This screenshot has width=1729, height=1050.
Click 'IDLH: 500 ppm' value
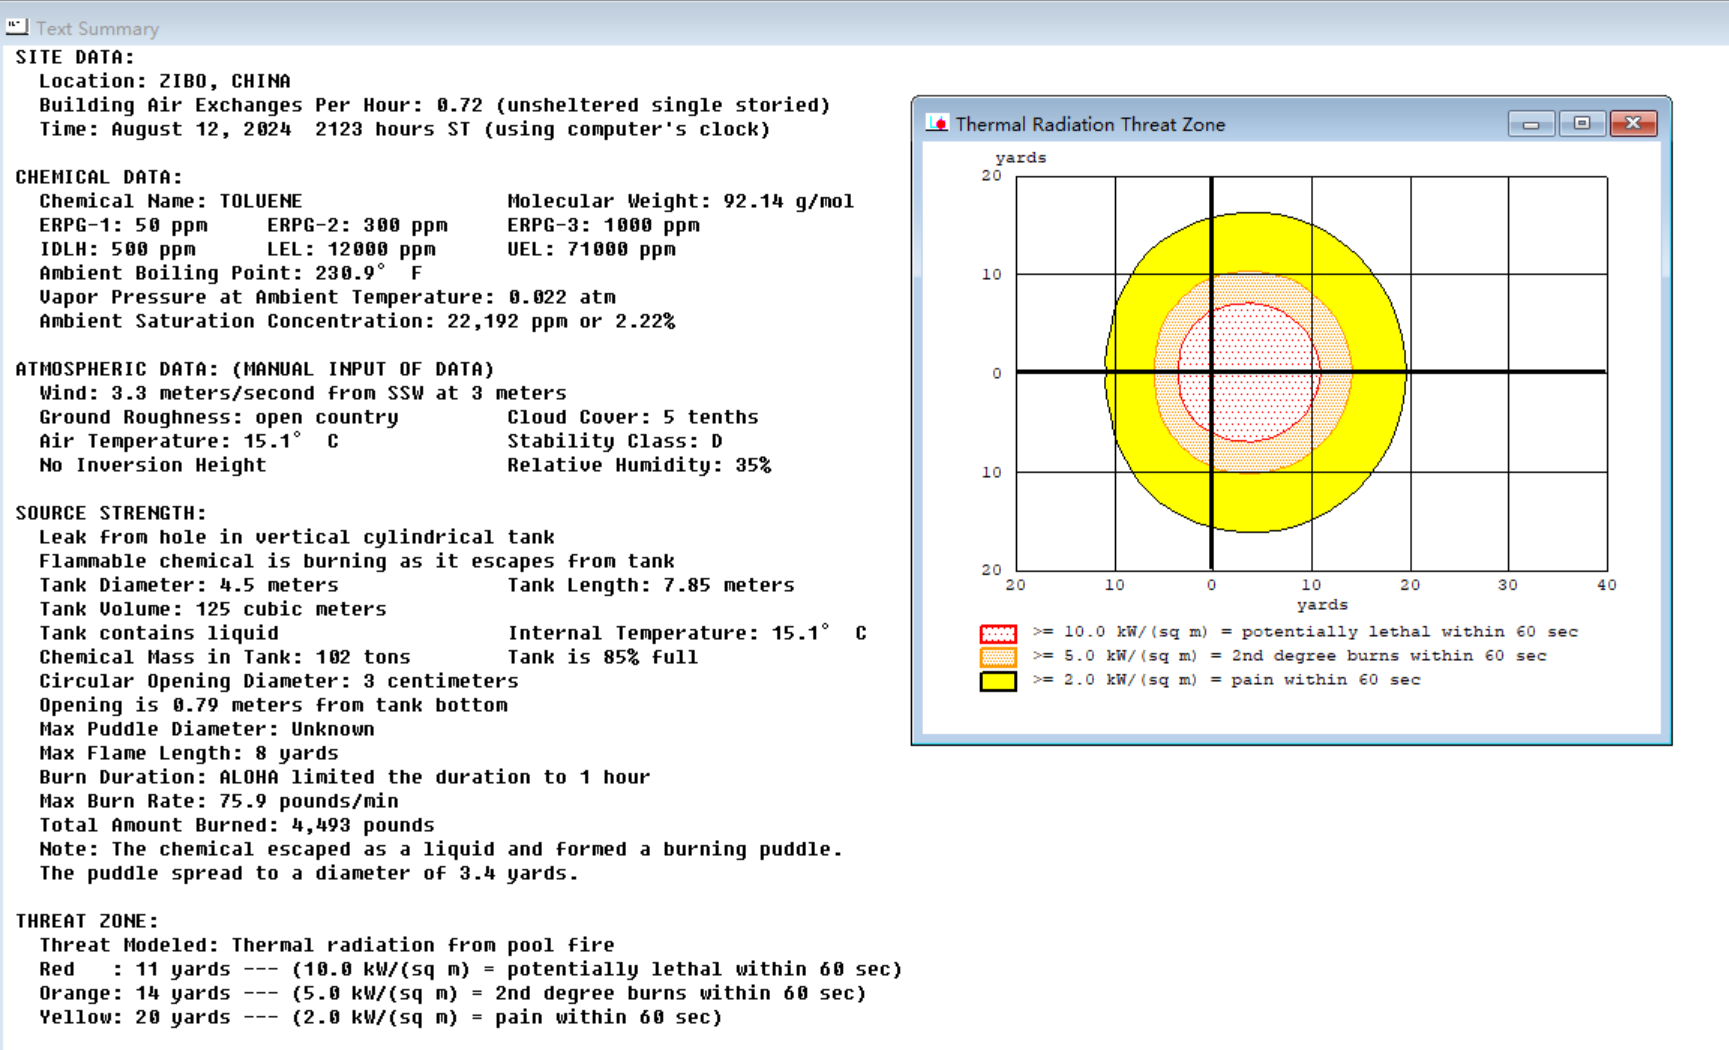[x=117, y=249]
